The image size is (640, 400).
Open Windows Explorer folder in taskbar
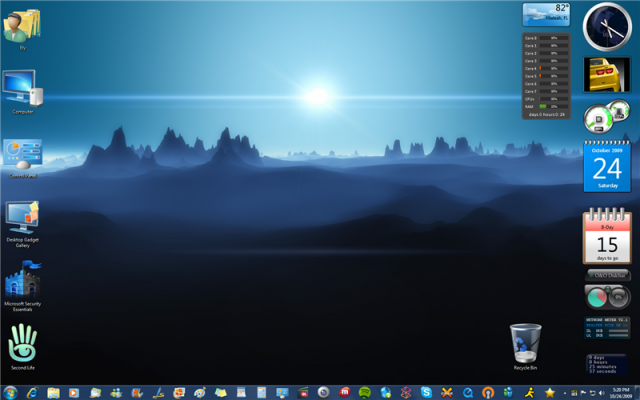pos(53,393)
